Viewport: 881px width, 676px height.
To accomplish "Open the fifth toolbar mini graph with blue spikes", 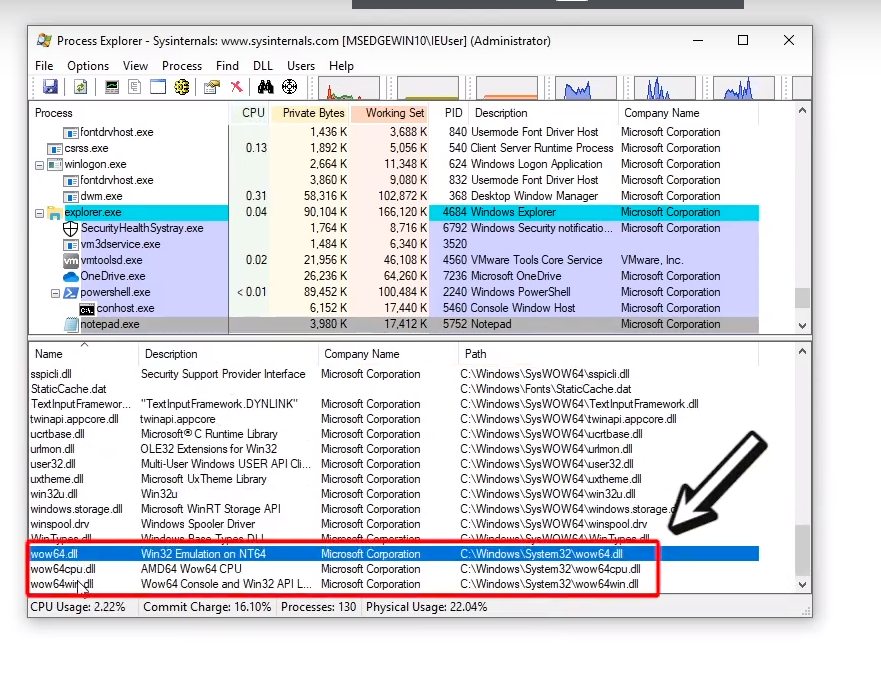I will pyautogui.click(x=665, y=88).
